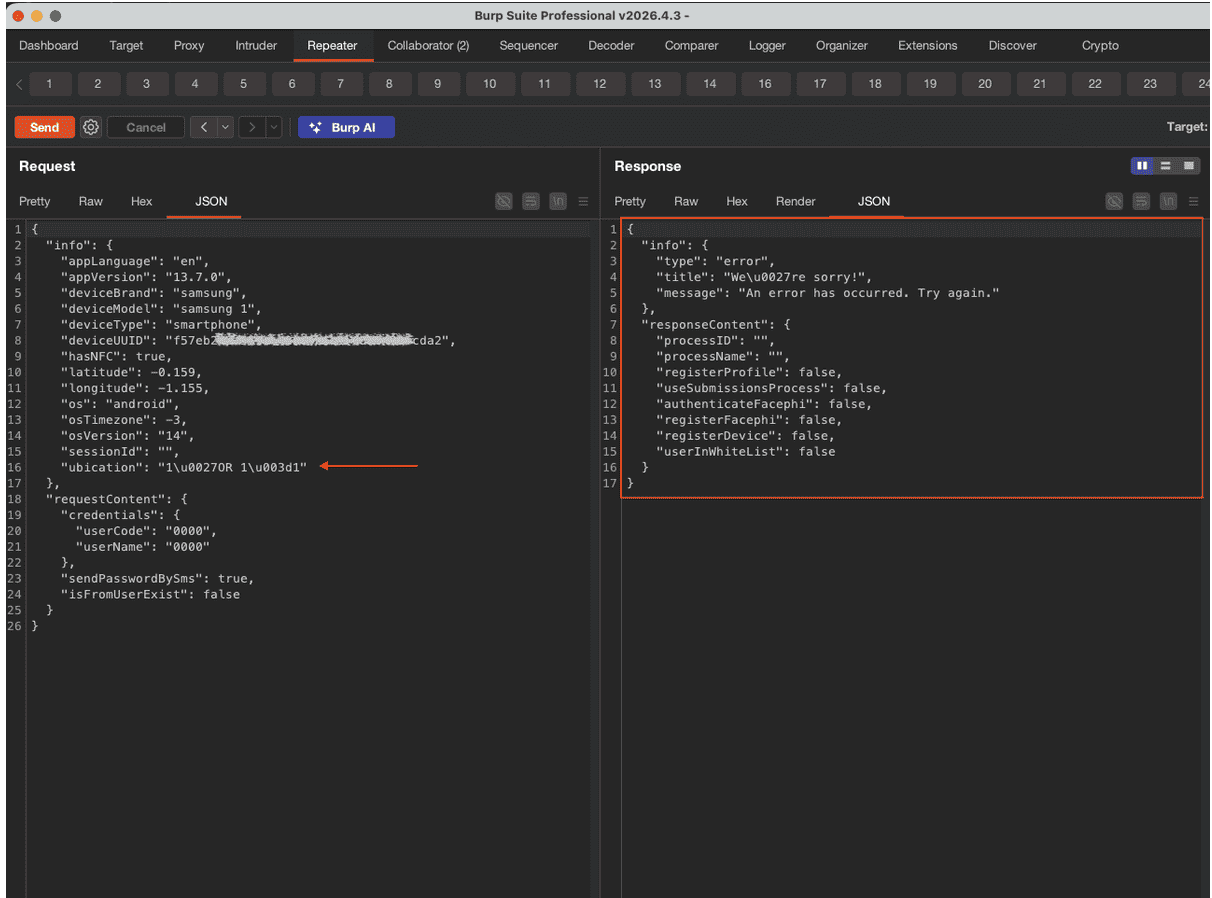Open history dropdown beside the back arrow

(x=225, y=127)
